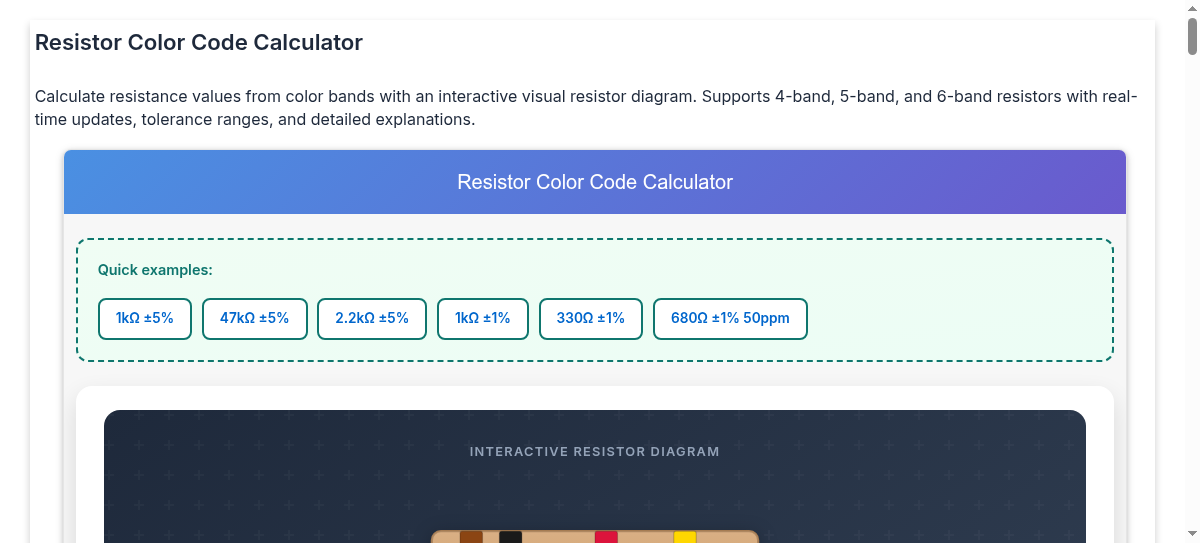
Task: Load the 680Ω ±1% 50ppm example
Action: [x=730, y=319]
